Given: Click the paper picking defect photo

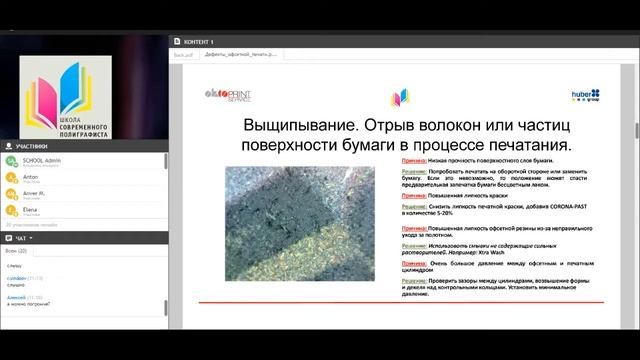Looking at the screenshot, I should coord(300,224).
